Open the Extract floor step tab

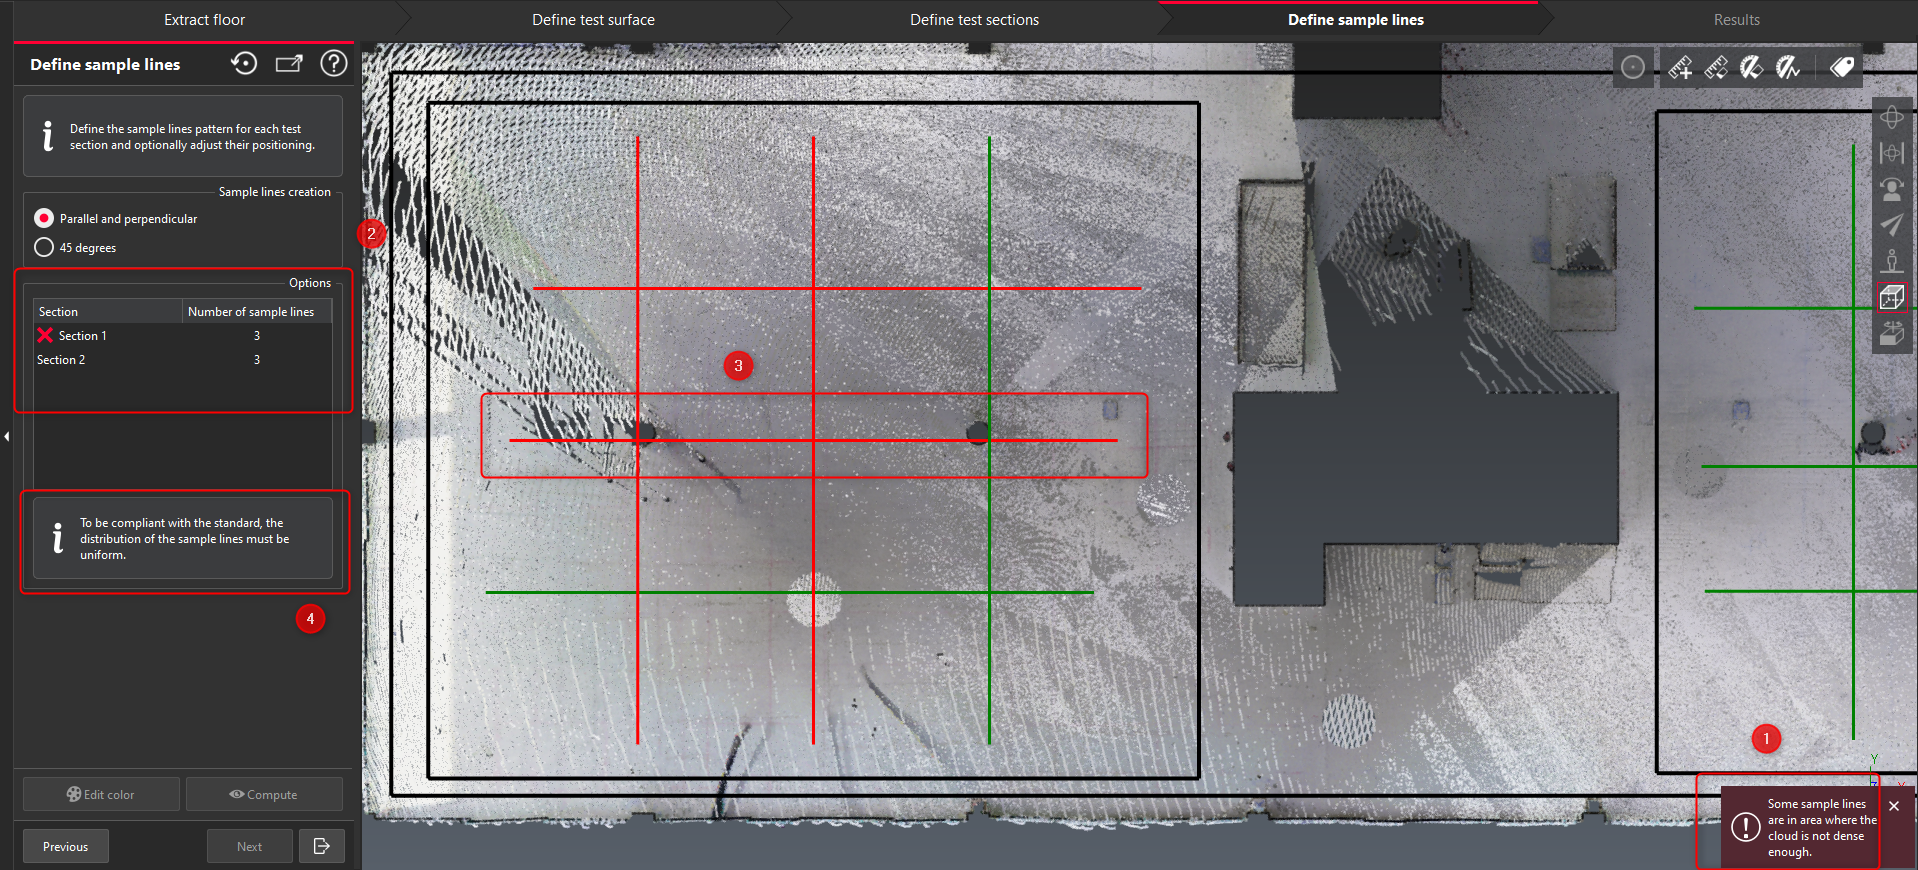(204, 20)
